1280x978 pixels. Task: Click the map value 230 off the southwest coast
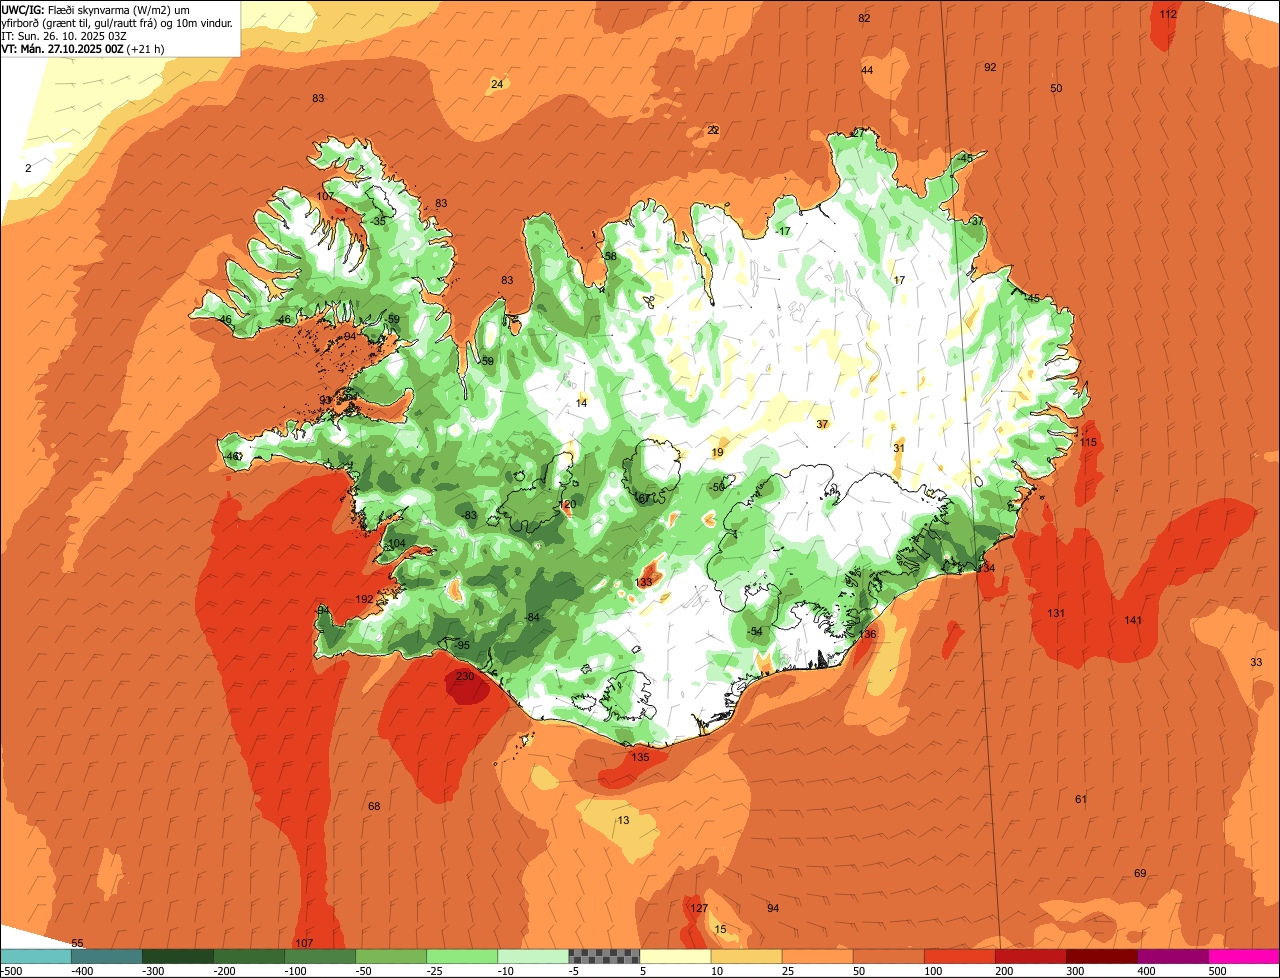(465, 677)
